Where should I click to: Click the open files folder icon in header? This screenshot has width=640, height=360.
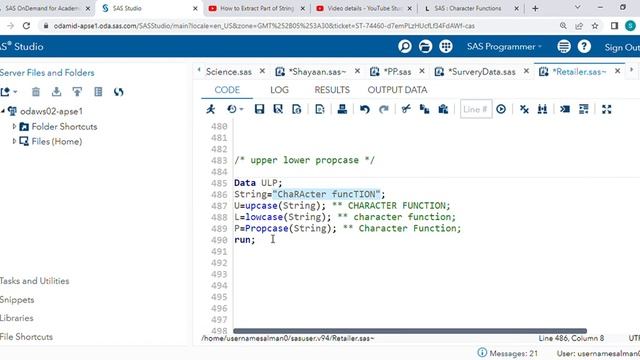tap(425, 47)
